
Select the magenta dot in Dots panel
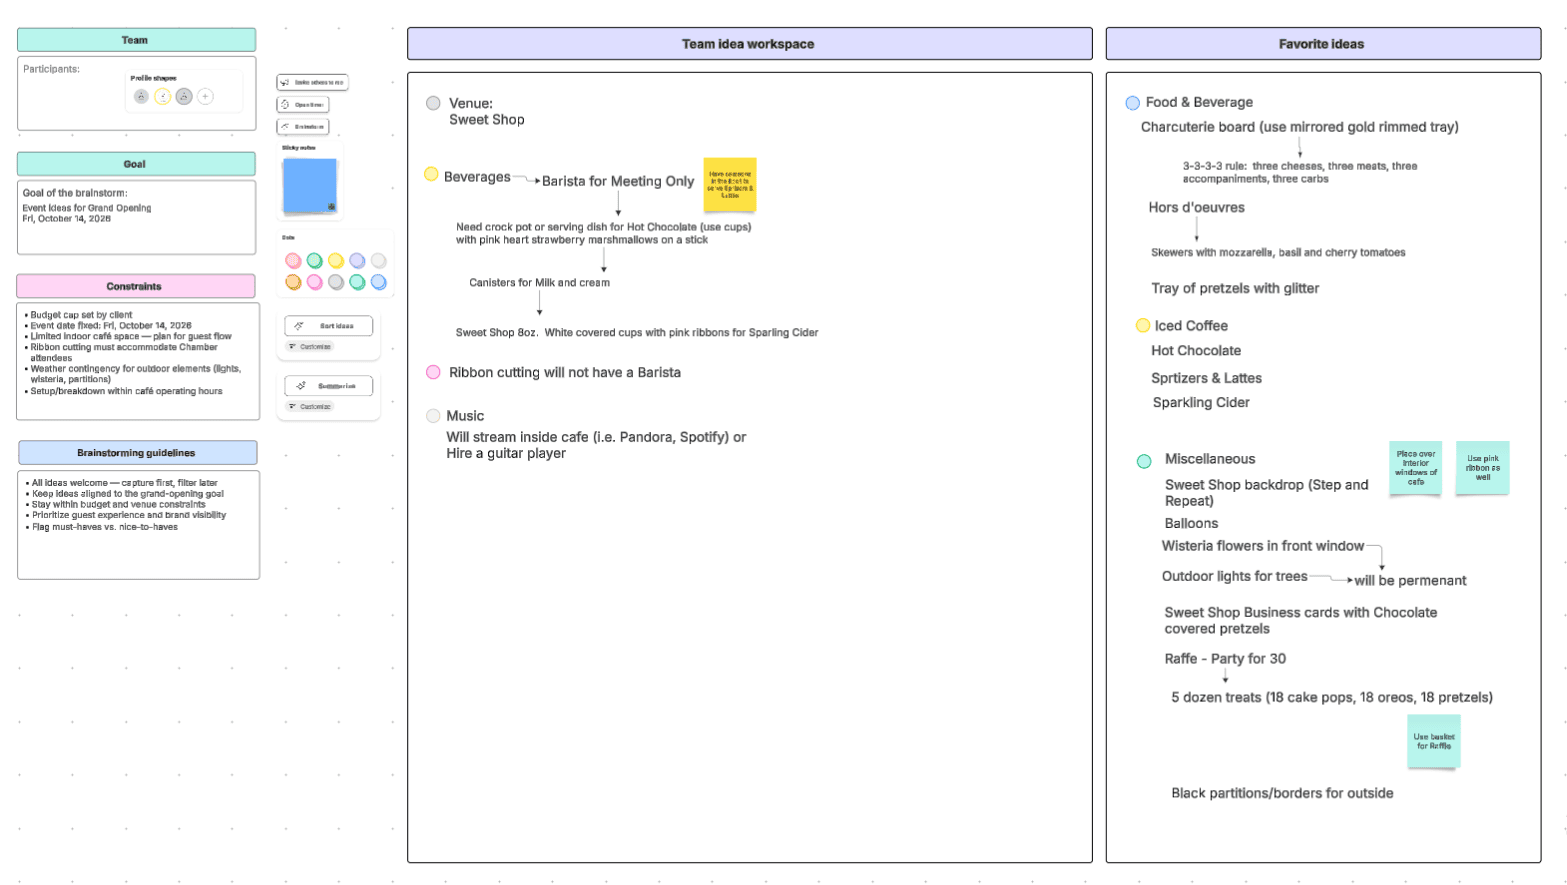[314, 282]
